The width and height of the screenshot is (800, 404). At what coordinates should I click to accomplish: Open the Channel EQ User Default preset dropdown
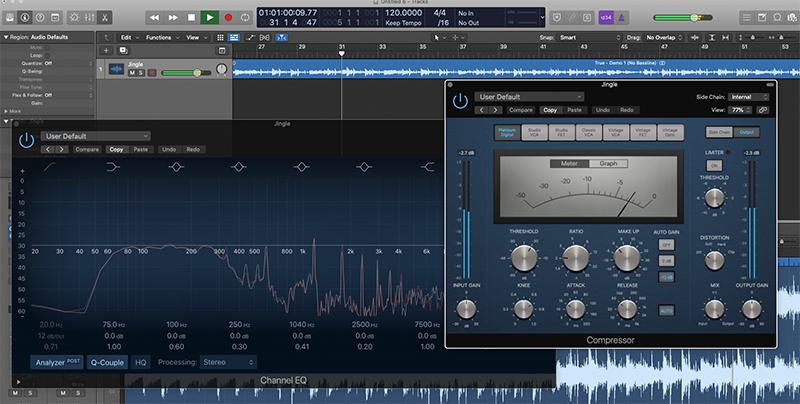pos(95,136)
